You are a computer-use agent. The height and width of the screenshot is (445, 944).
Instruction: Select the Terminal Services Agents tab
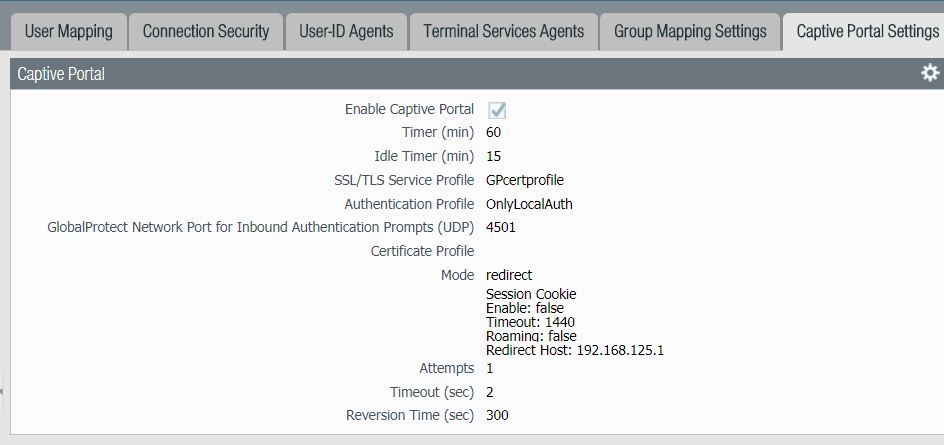coord(503,31)
